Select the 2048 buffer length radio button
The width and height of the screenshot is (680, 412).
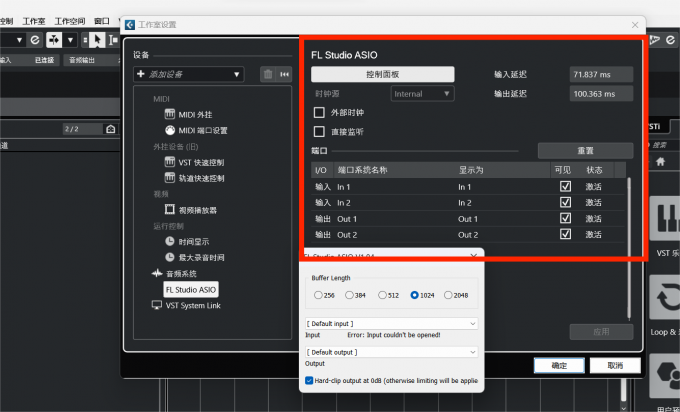(x=448, y=295)
